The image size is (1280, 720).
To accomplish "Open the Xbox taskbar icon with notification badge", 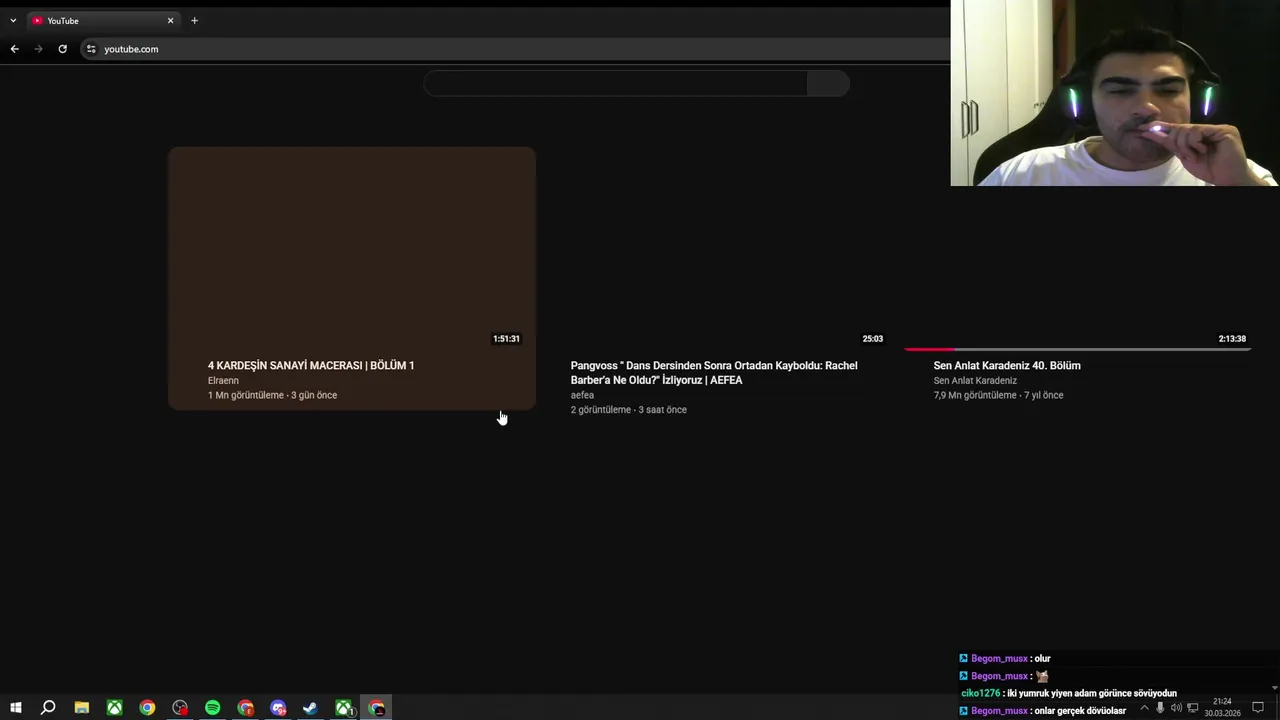I will [344, 708].
